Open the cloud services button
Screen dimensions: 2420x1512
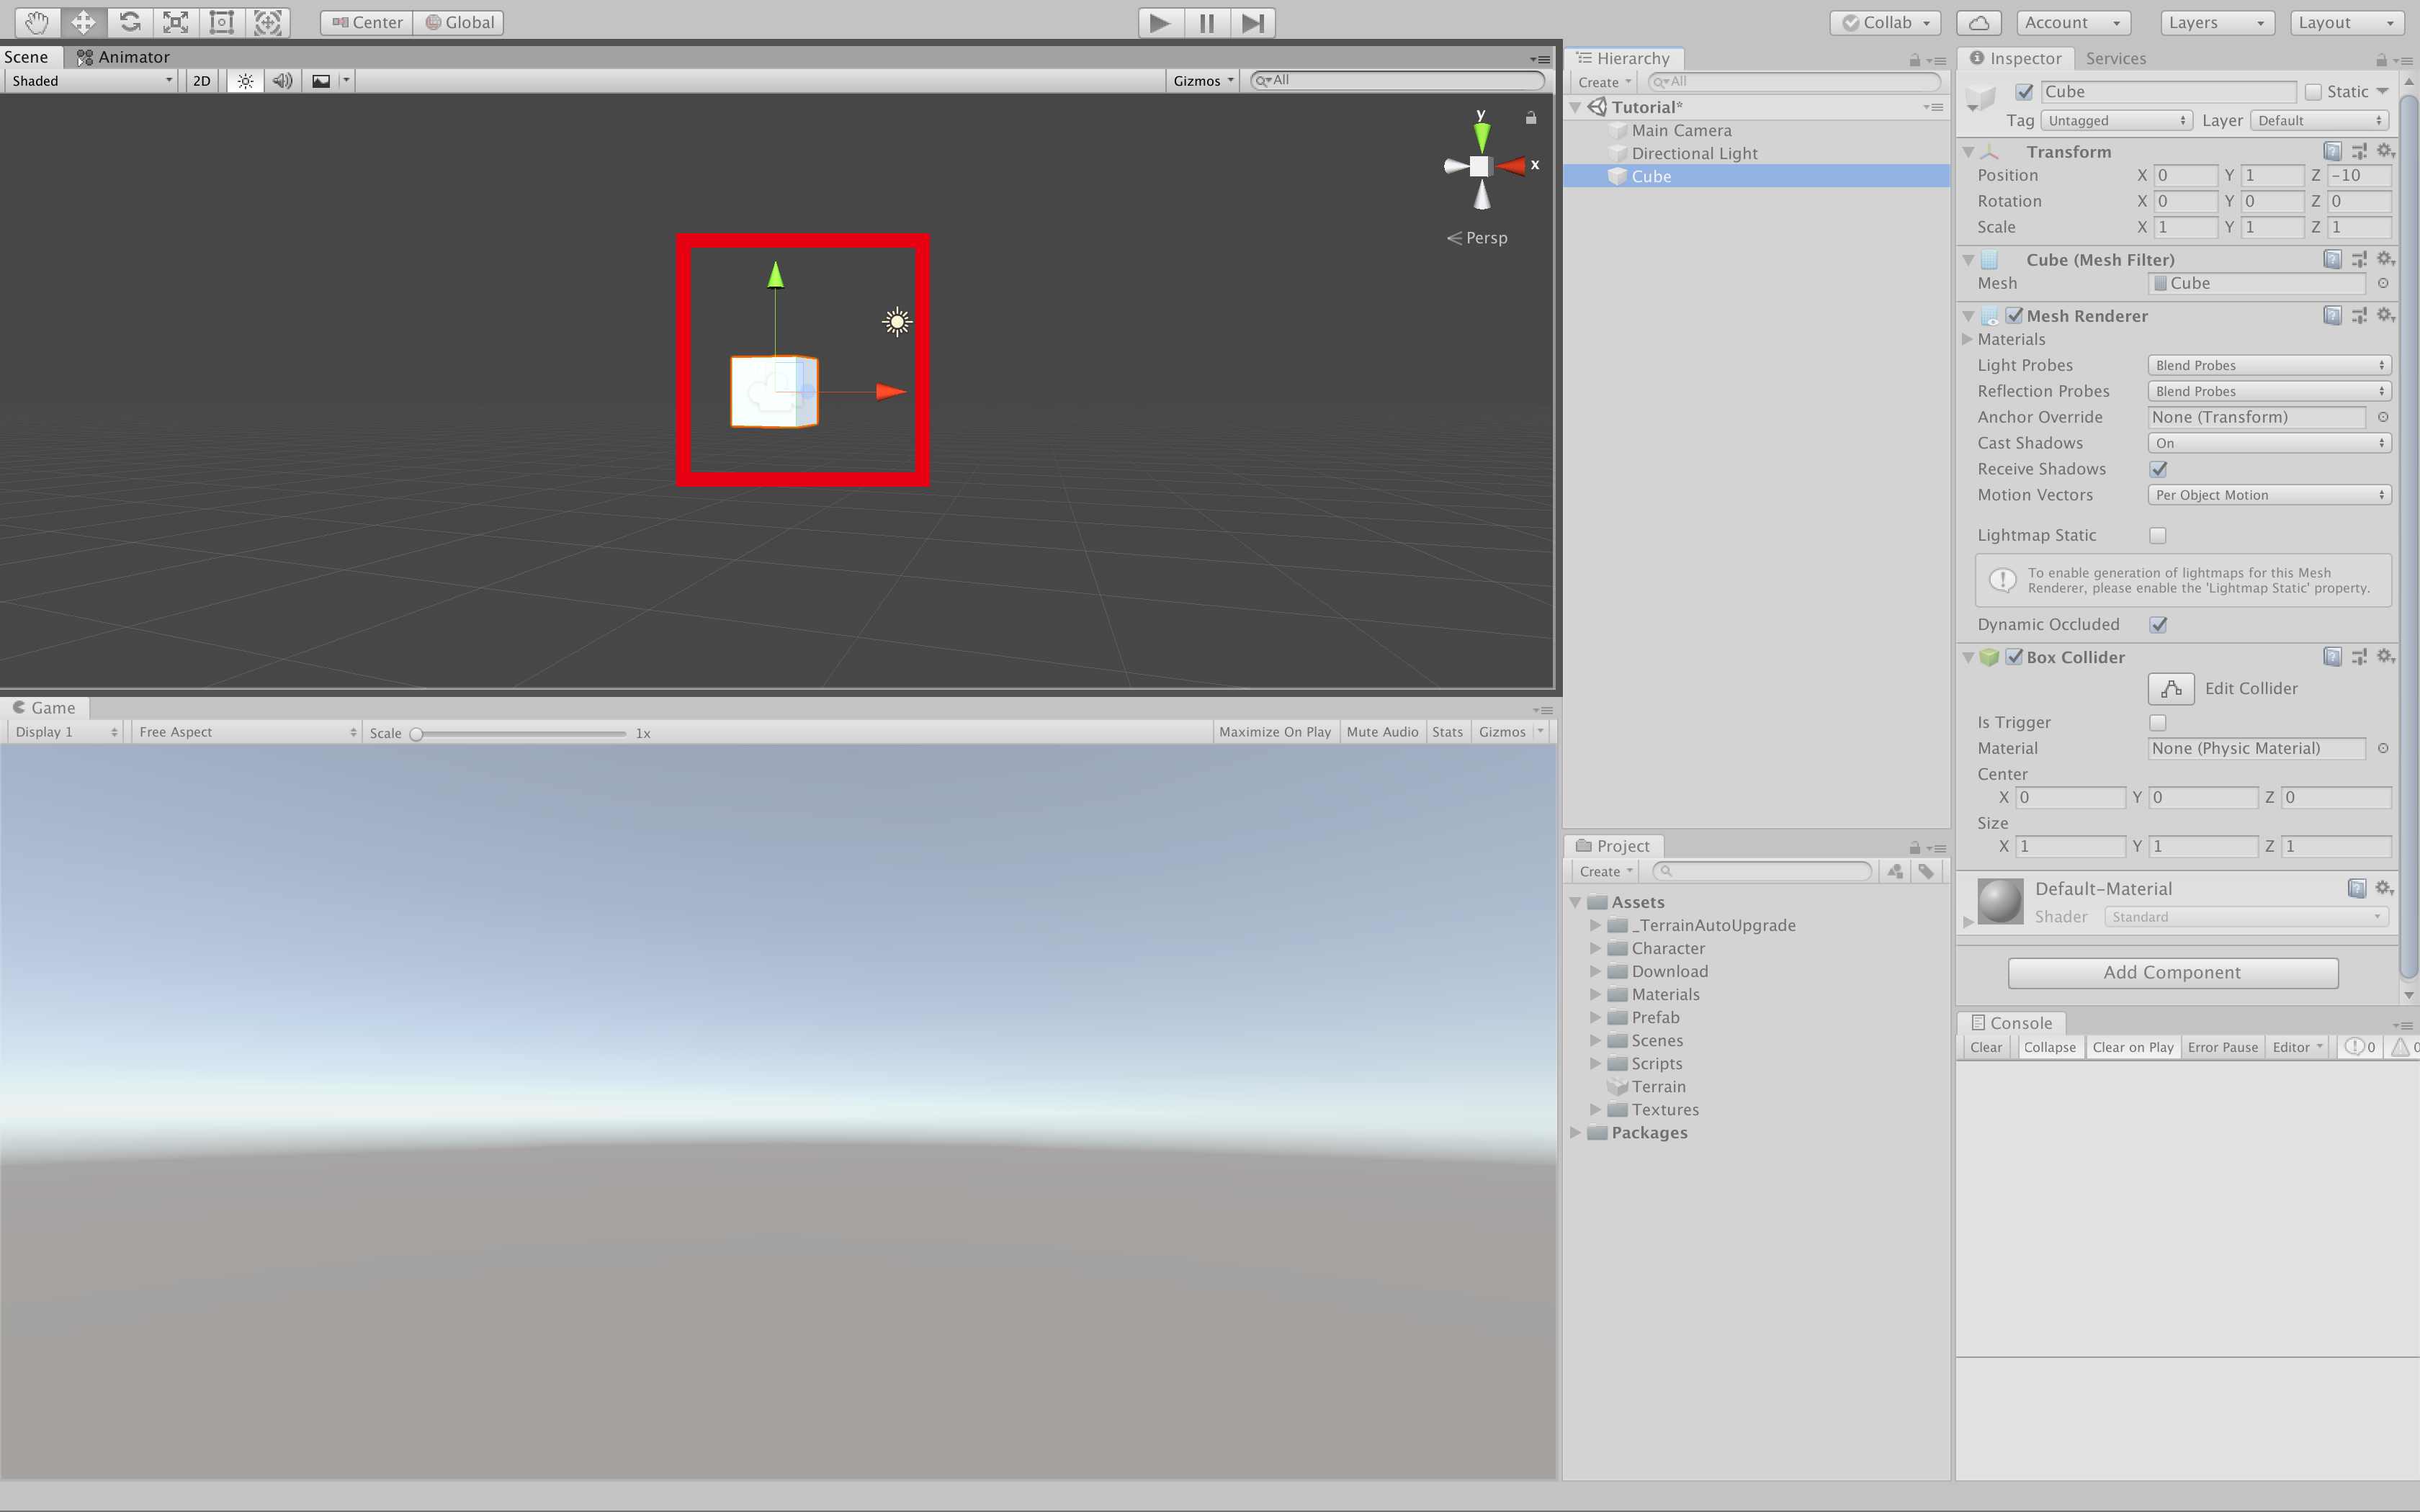coord(1978,22)
